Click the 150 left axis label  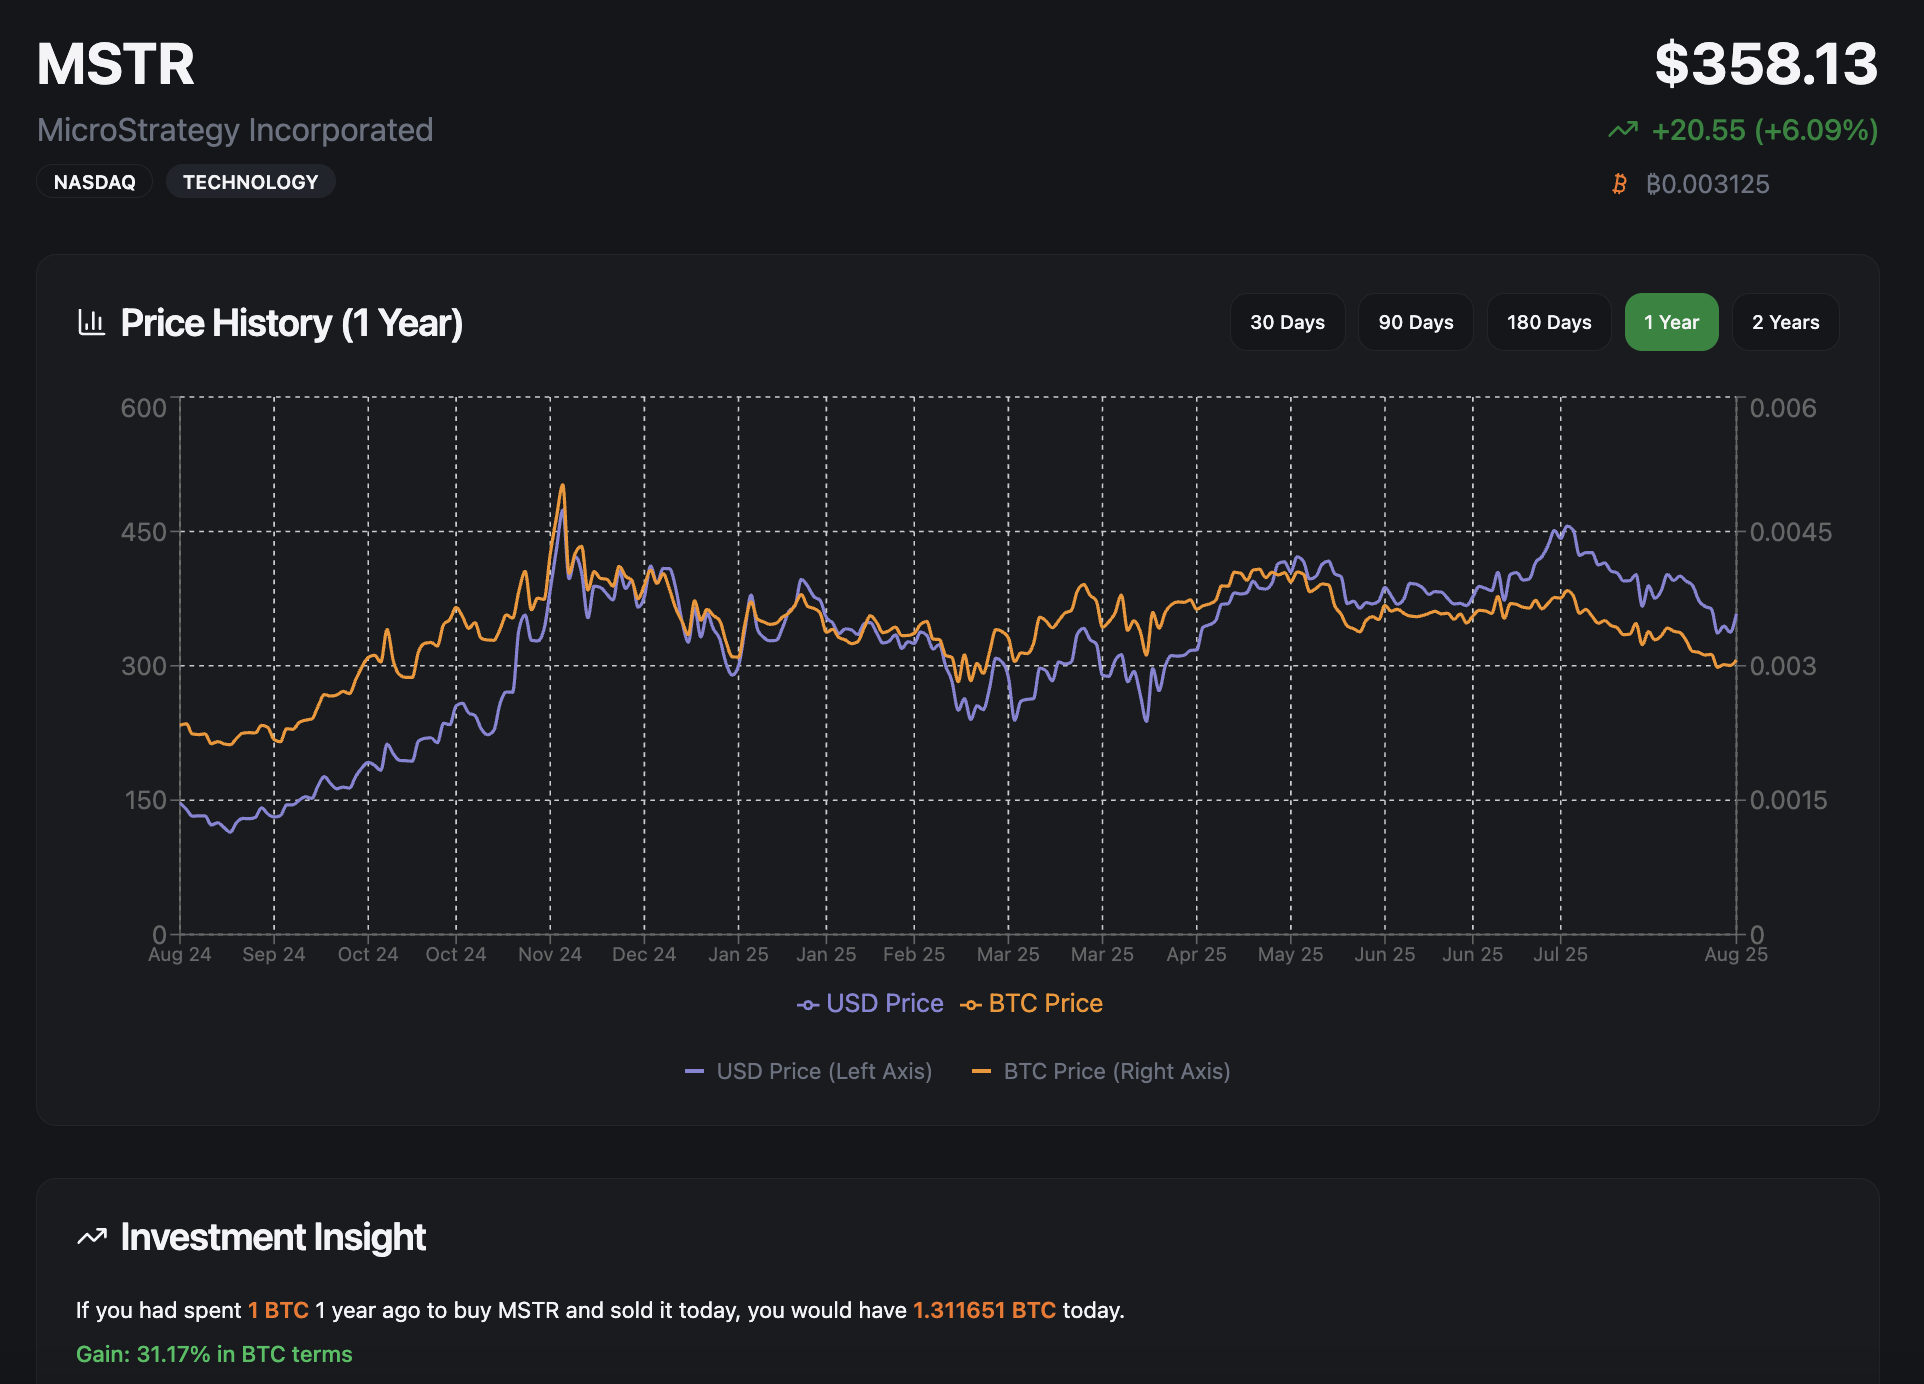(146, 800)
